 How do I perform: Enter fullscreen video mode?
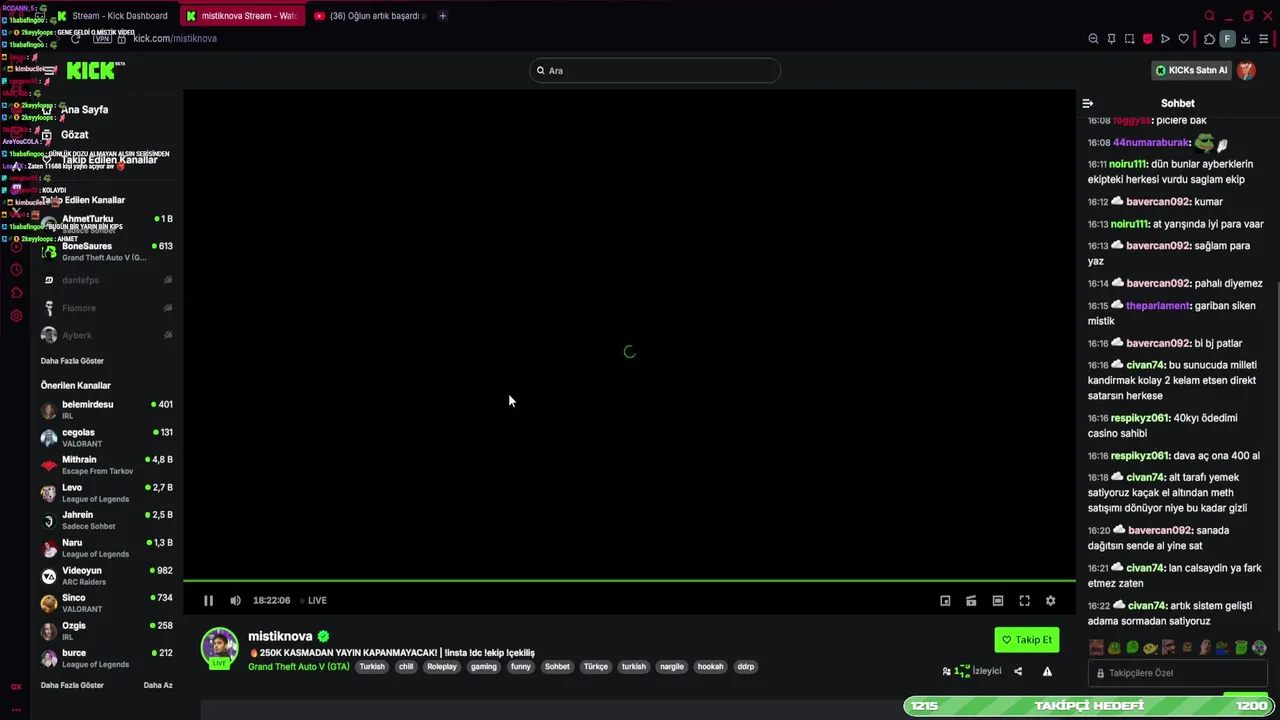click(1024, 600)
